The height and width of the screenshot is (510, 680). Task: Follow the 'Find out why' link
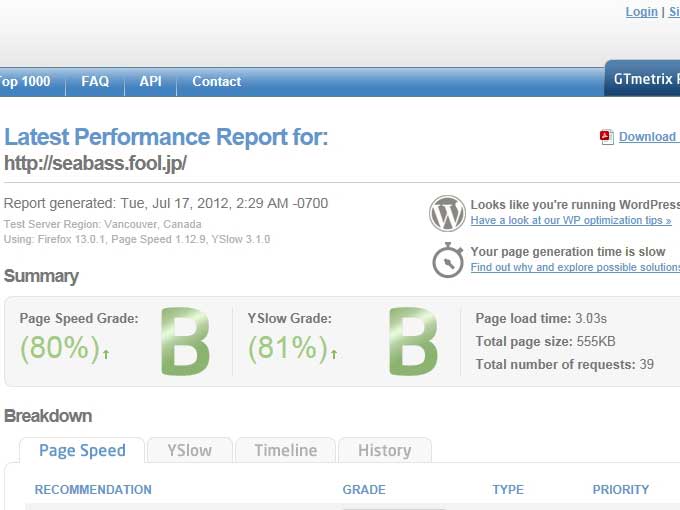pyautogui.click(x=574, y=268)
